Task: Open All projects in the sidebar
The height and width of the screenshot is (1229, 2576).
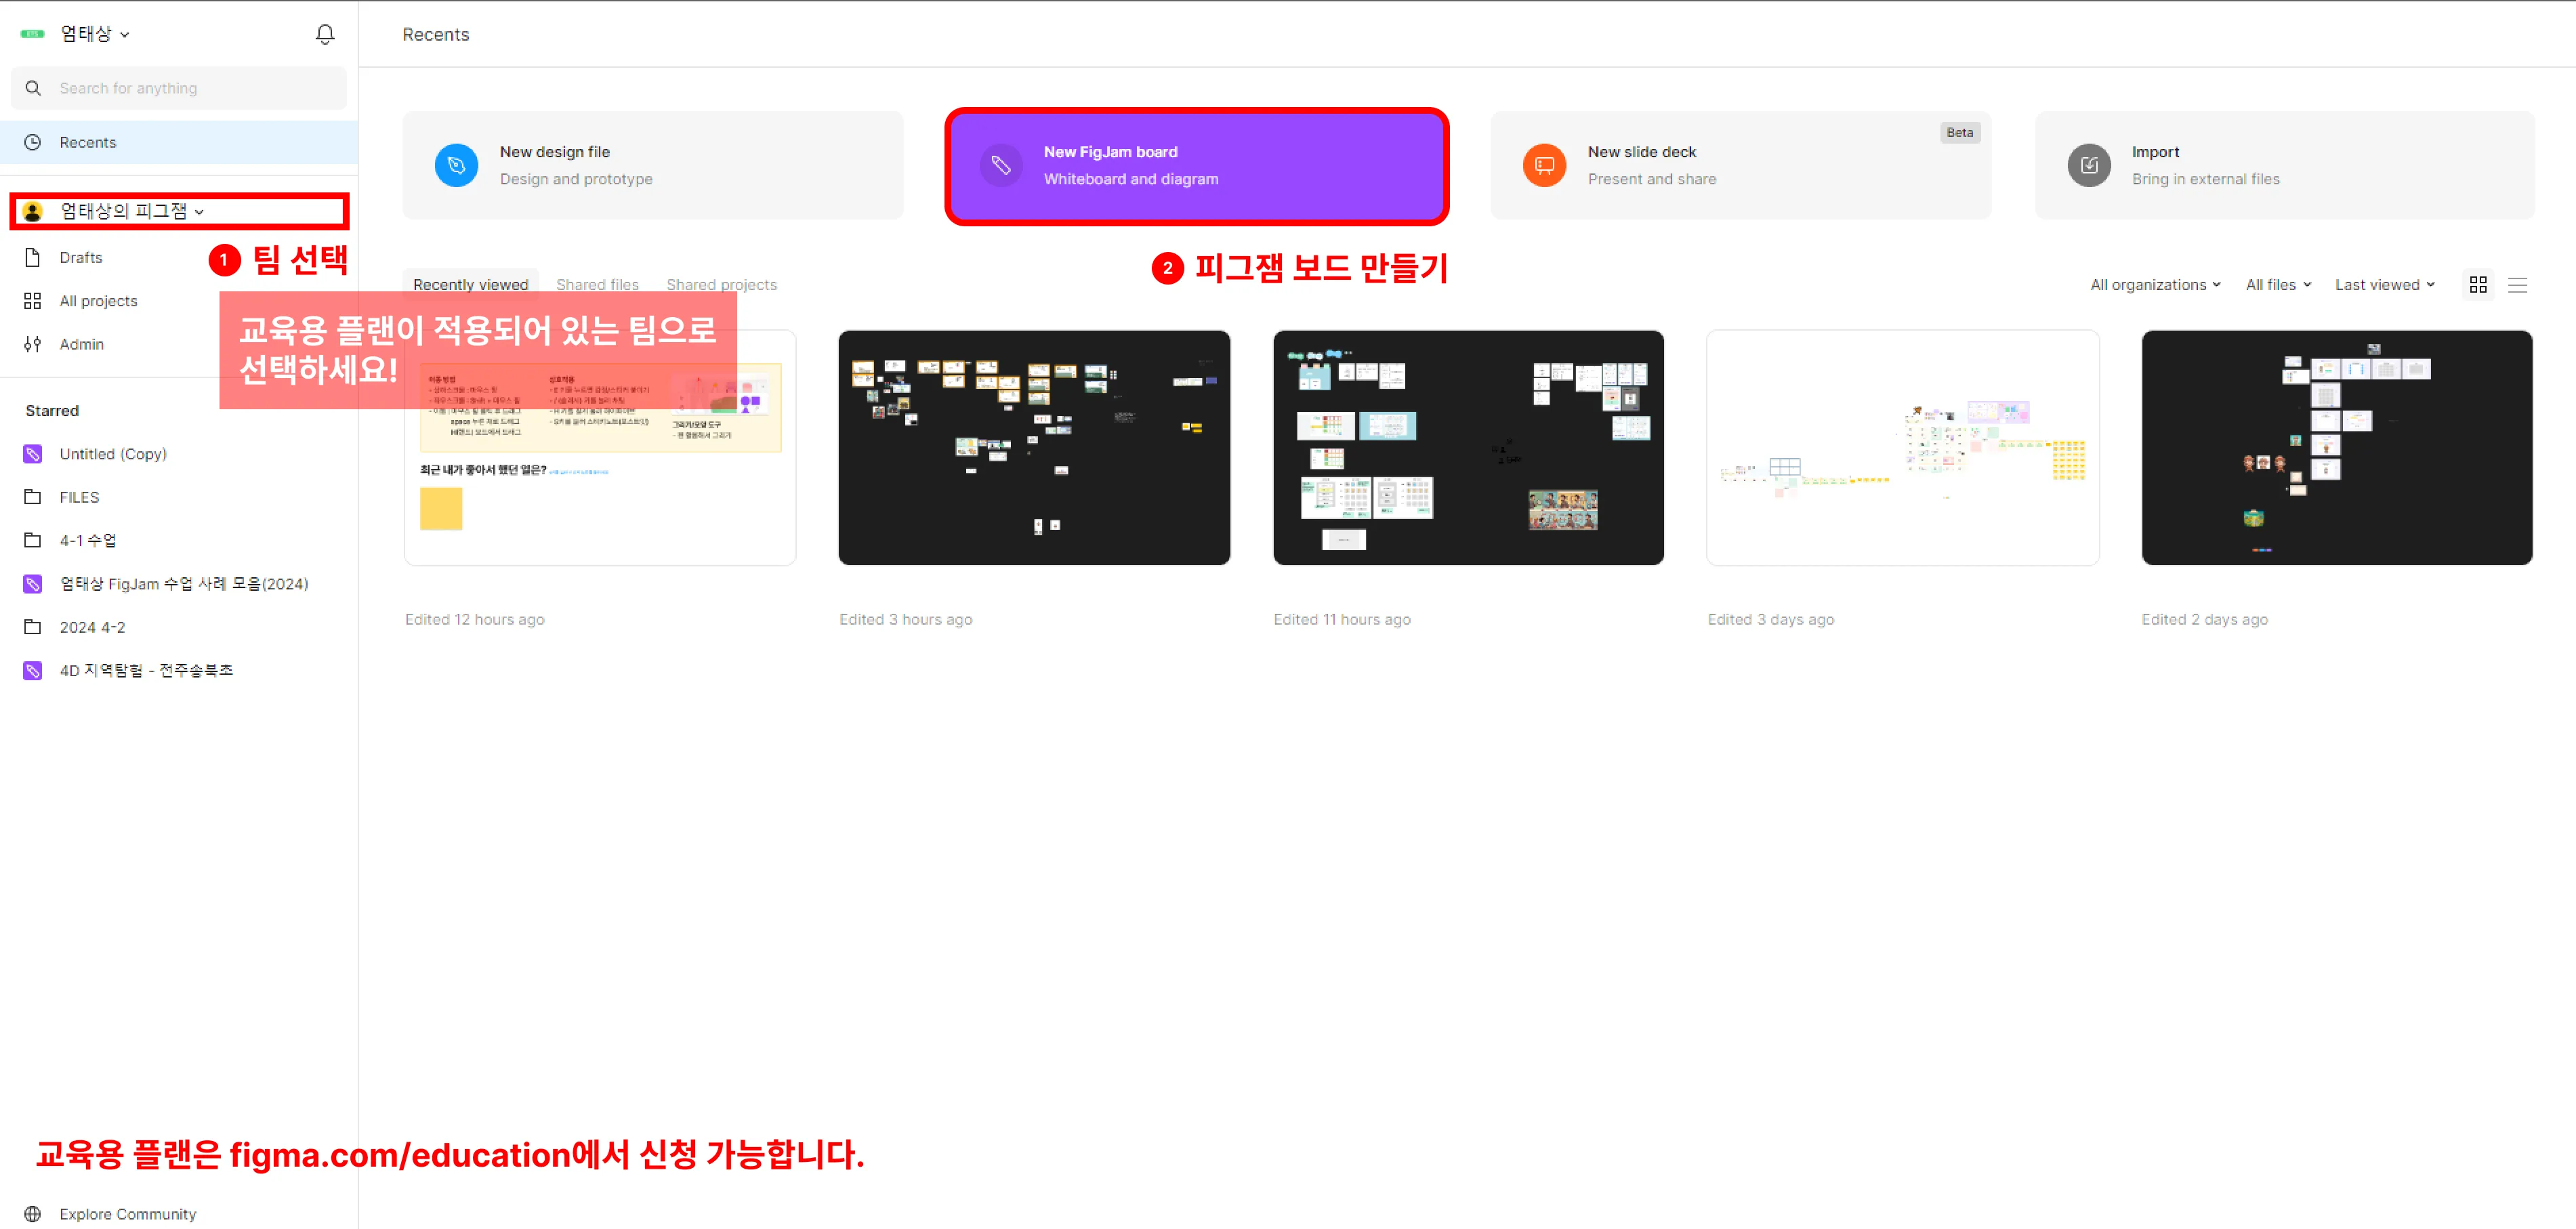Action: pos(97,301)
